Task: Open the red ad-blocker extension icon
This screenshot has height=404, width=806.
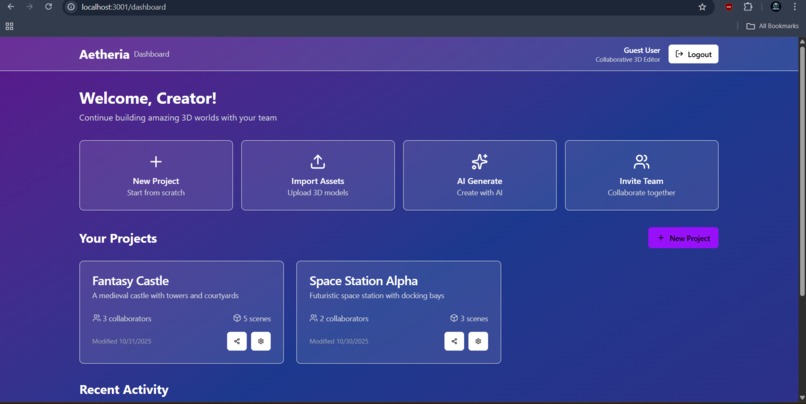Action: click(729, 7)
